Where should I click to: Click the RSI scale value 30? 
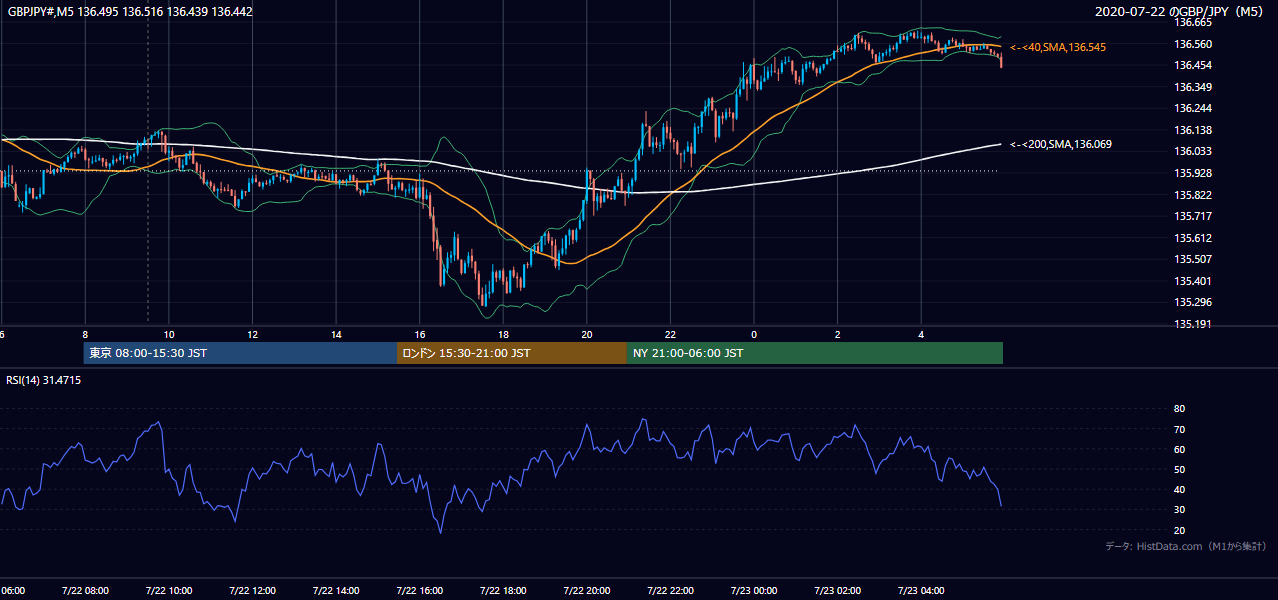(1179, 510)
